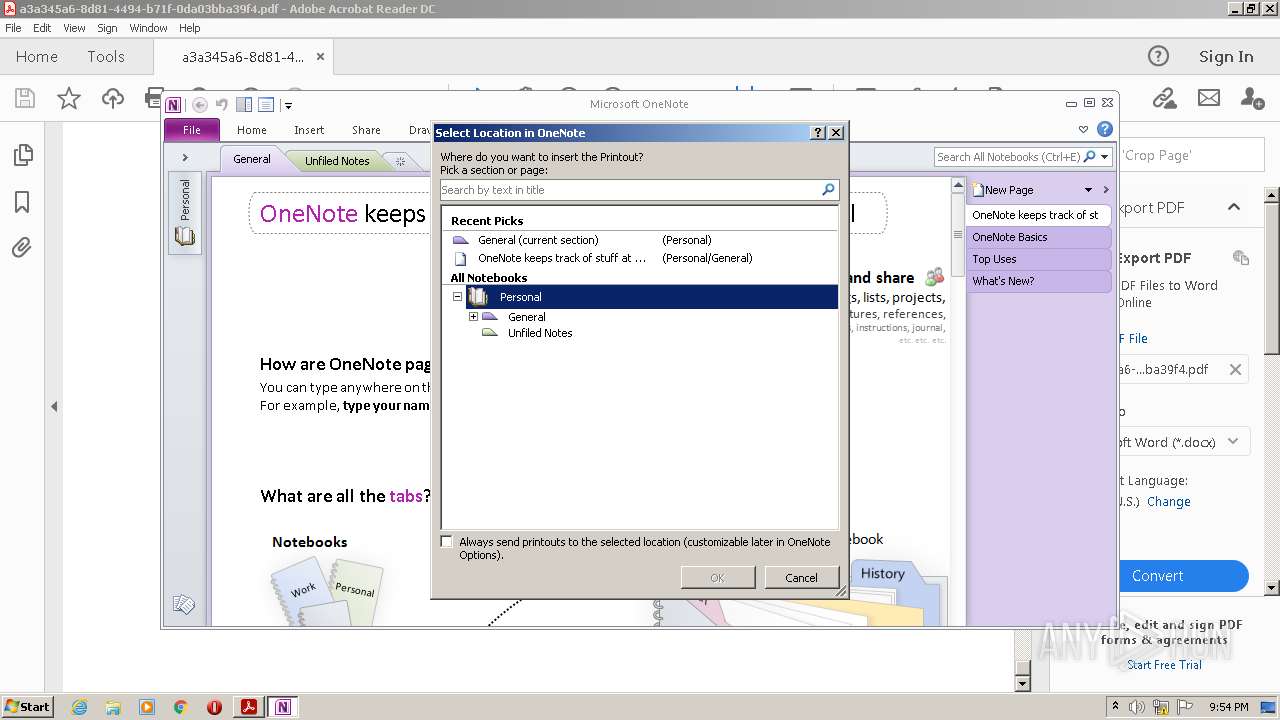1280x720 pixels.
Task: Enable always send printouts to selected location
Action: [447, 541]
